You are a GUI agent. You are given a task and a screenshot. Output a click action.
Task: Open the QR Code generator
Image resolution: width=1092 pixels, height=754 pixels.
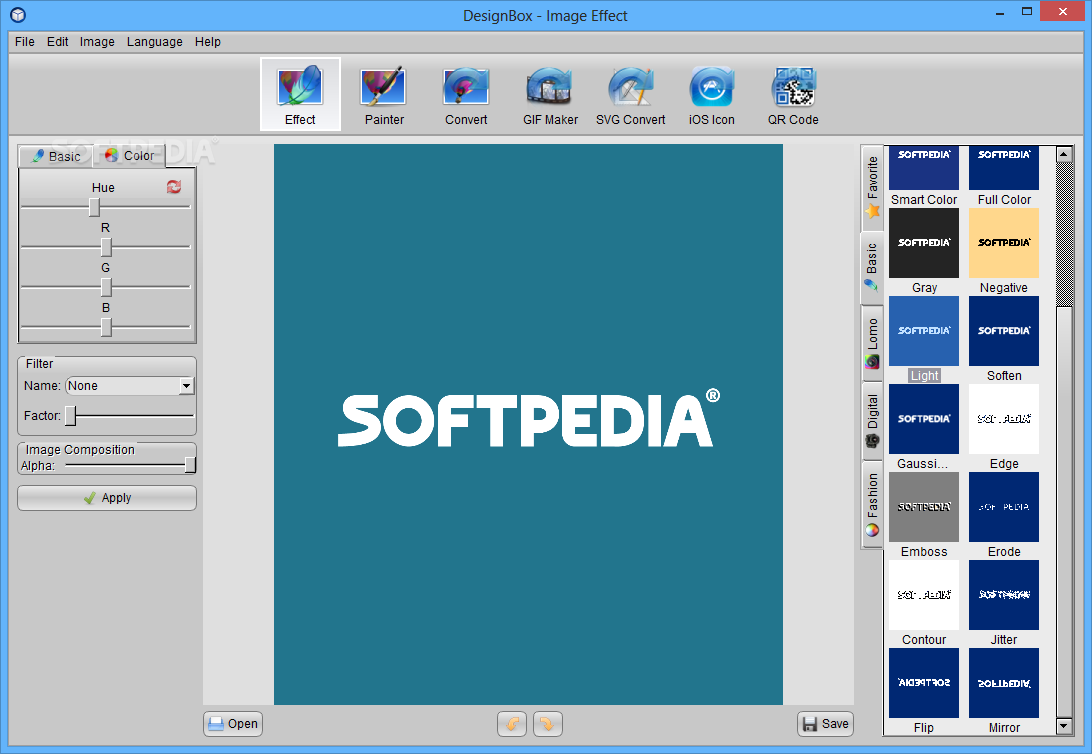pos(793,94)
